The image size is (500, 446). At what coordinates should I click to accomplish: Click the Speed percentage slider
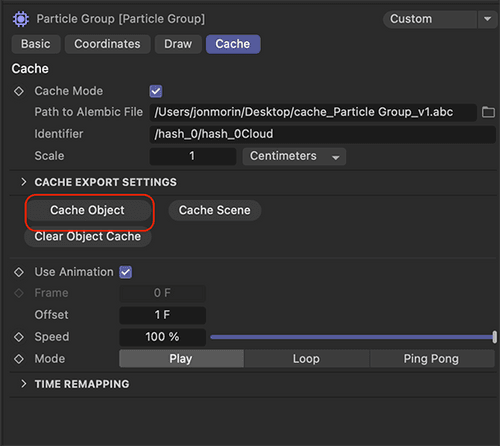pos(353,337)
